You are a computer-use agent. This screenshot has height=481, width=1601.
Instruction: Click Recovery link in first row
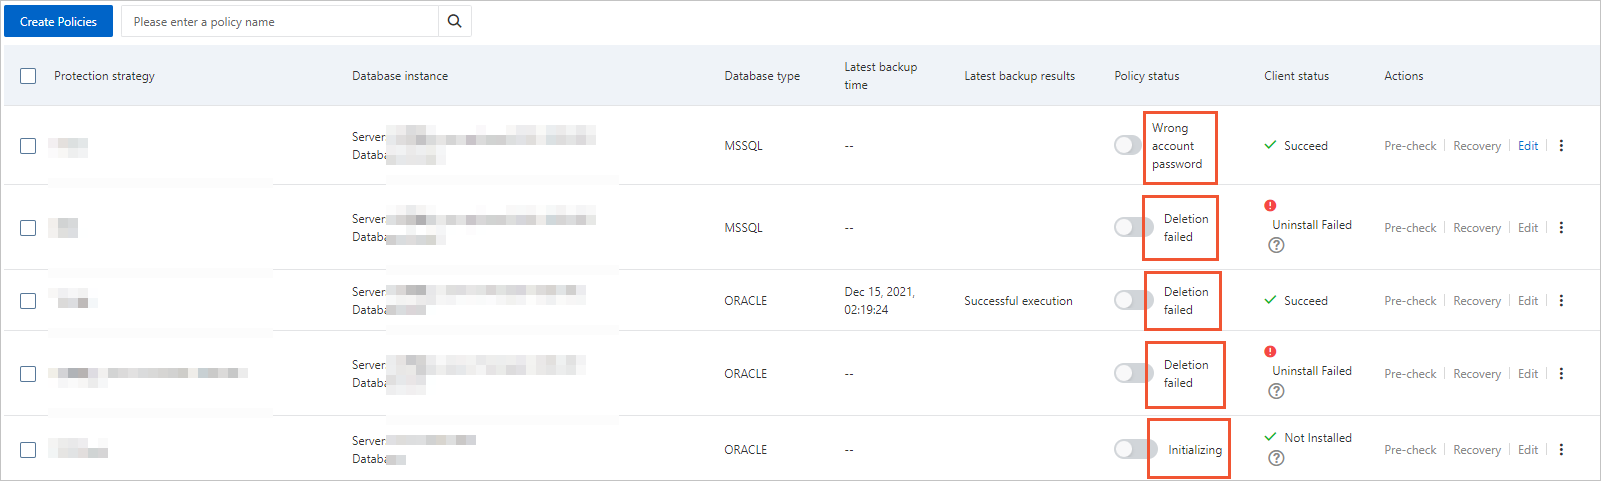pos(1477,146)
